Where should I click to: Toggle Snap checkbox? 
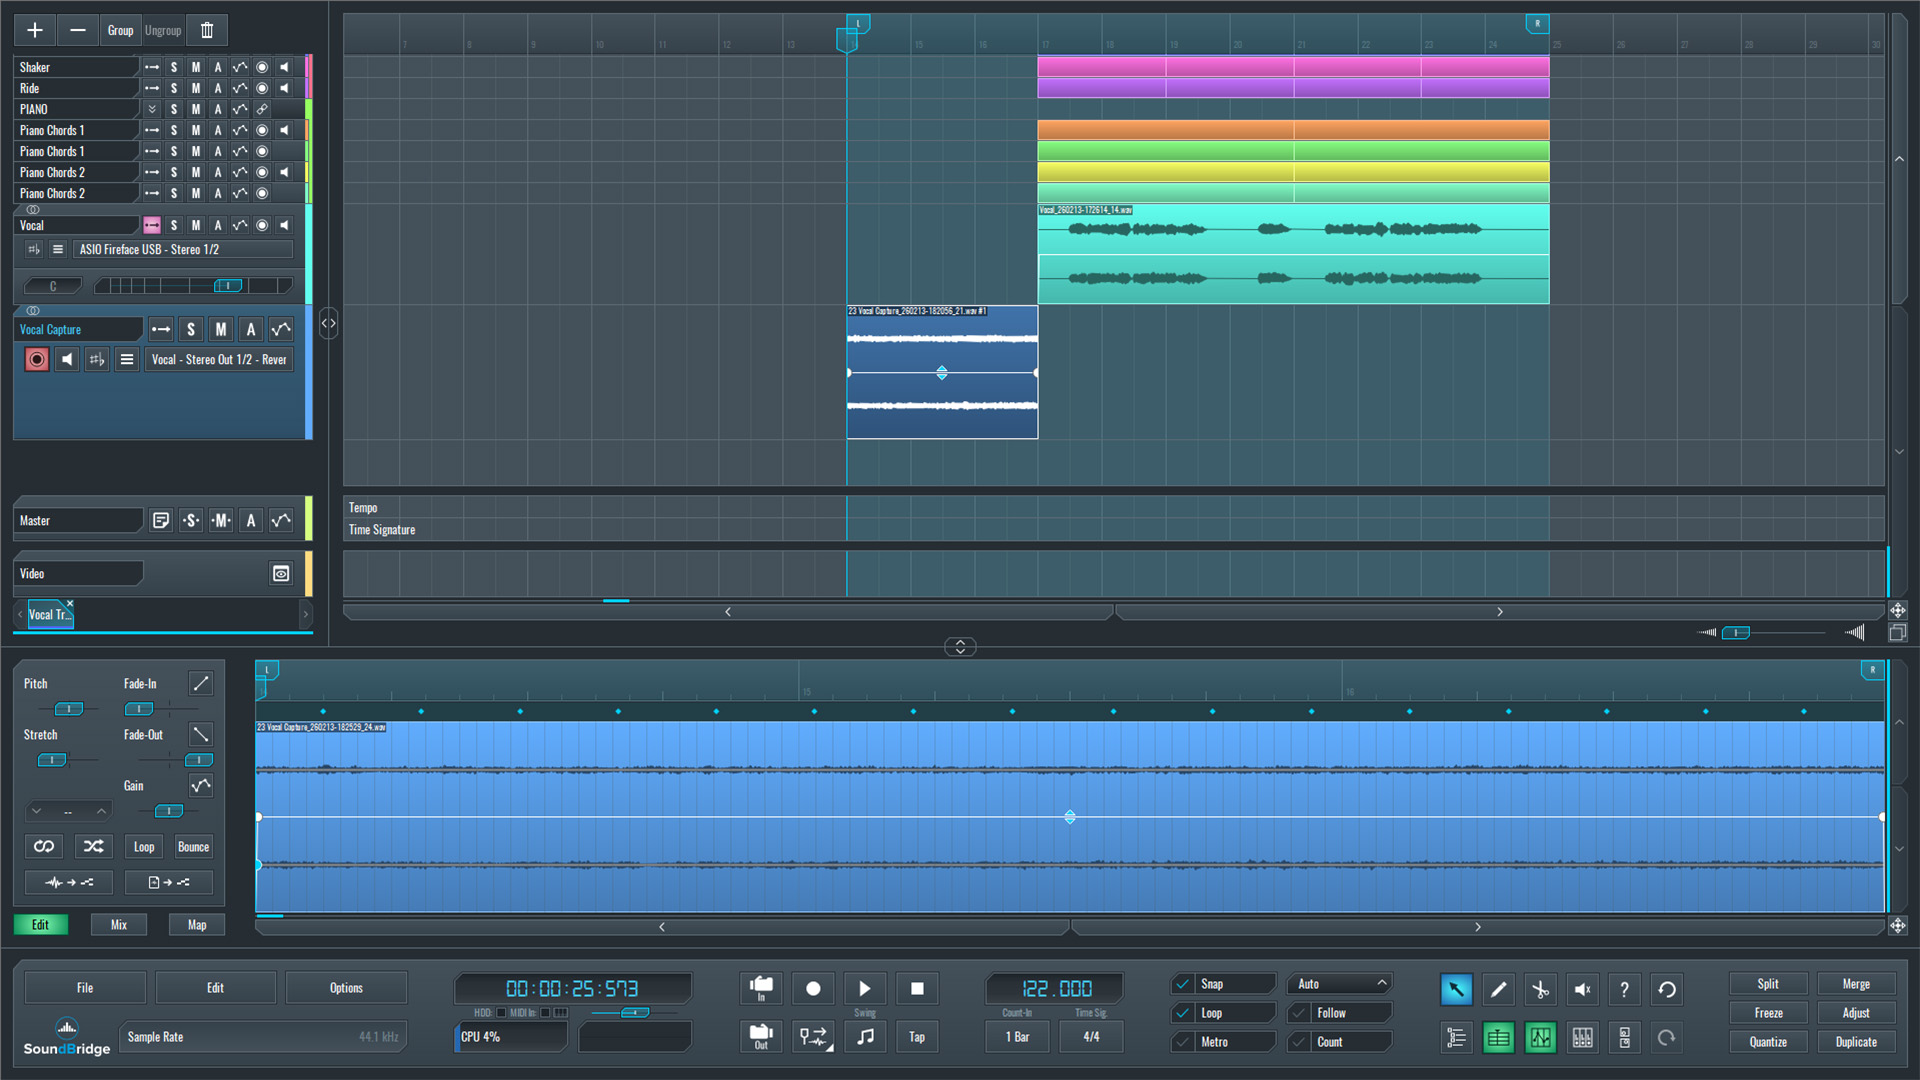pyautogui.click(x=1183, y=984)
